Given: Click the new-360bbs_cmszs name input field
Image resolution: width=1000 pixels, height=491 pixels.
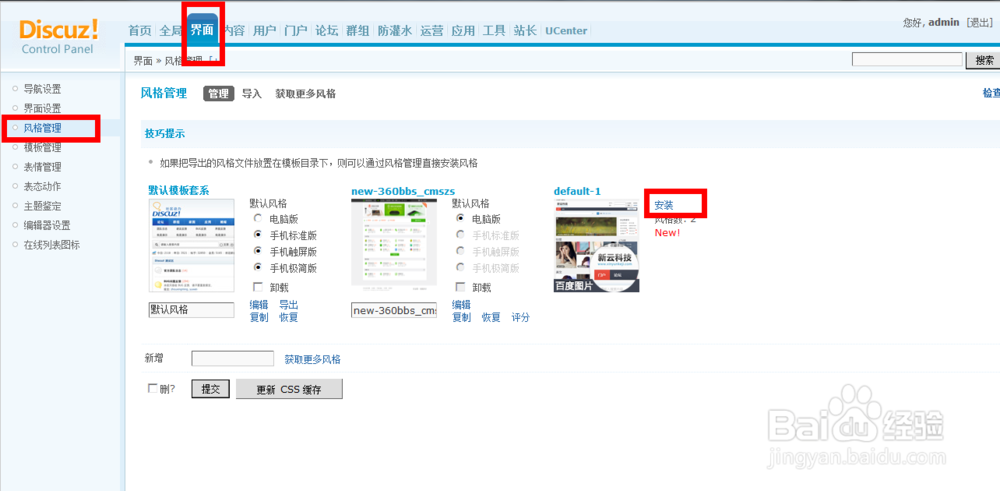Looking at the screenshot, I should point(394,310).
